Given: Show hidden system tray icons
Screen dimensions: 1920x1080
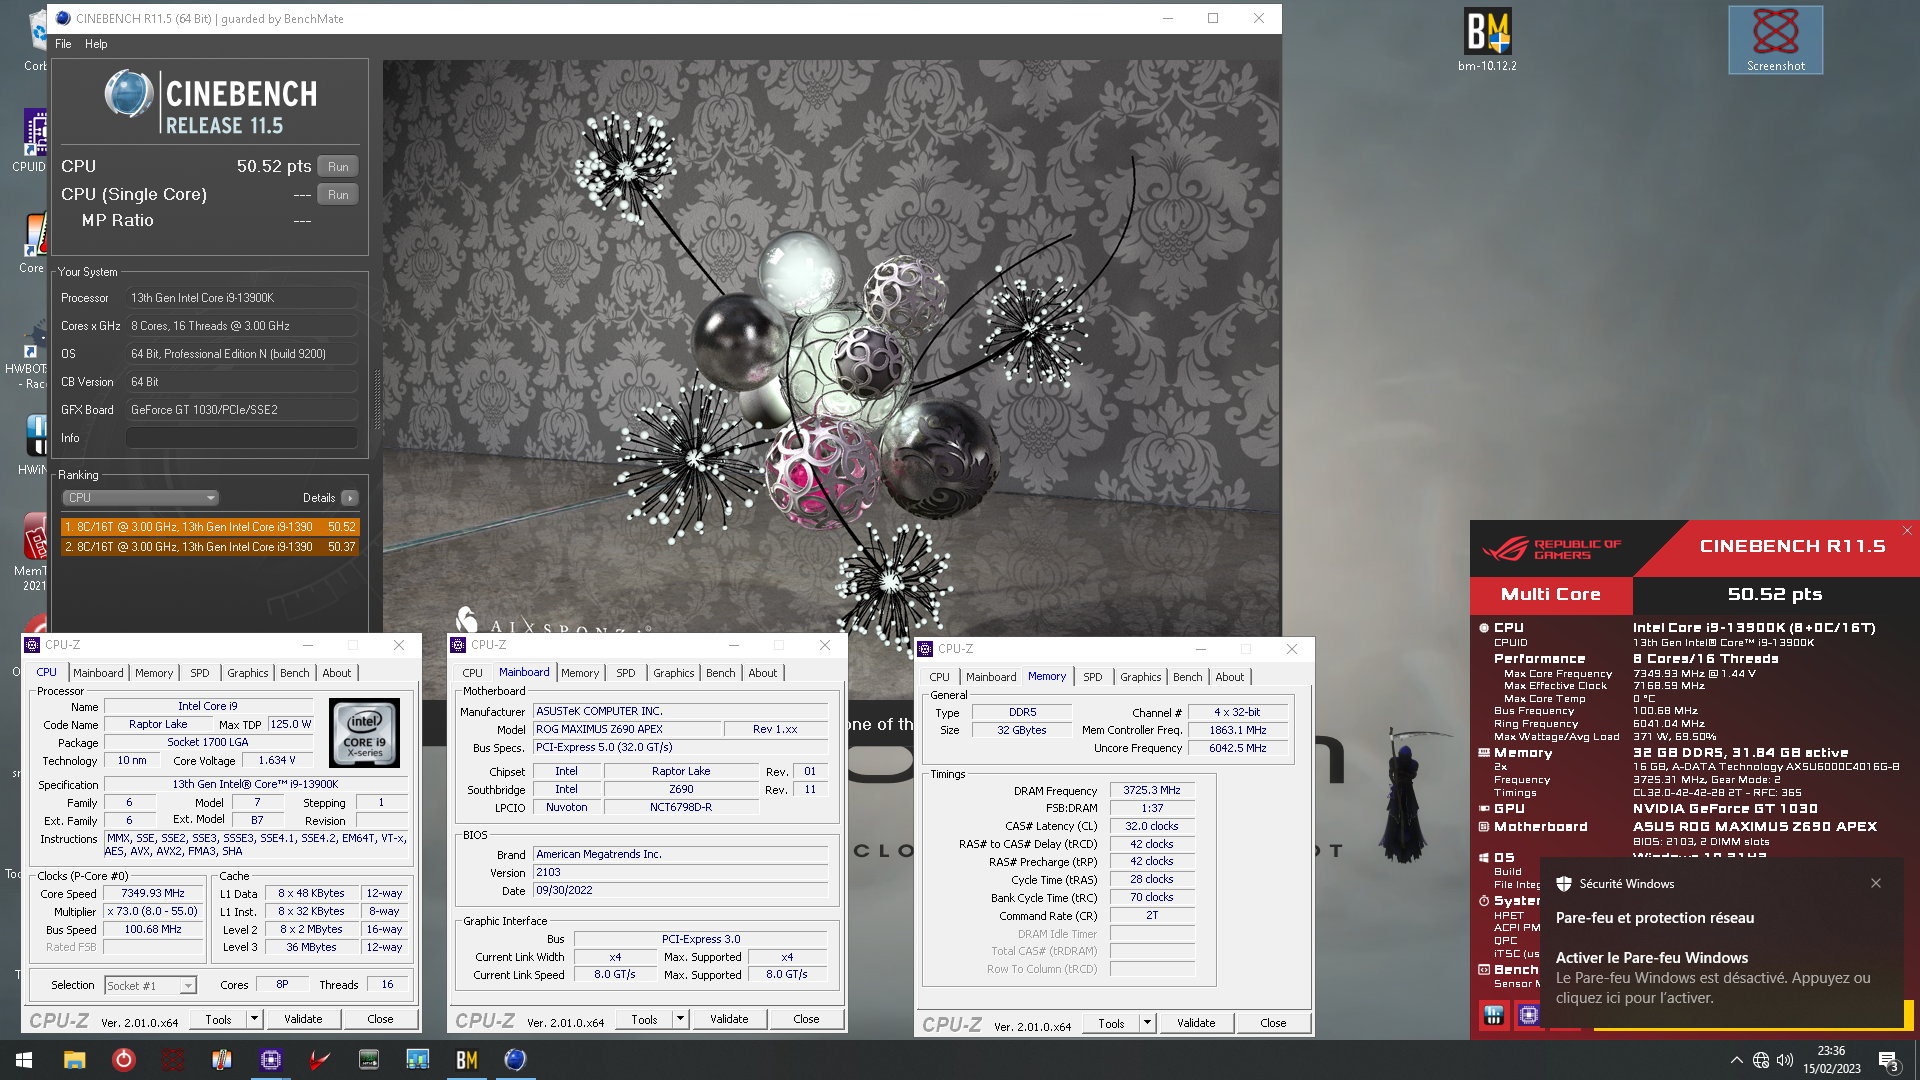Looking at the screenshot, I should (1736, 1060).
